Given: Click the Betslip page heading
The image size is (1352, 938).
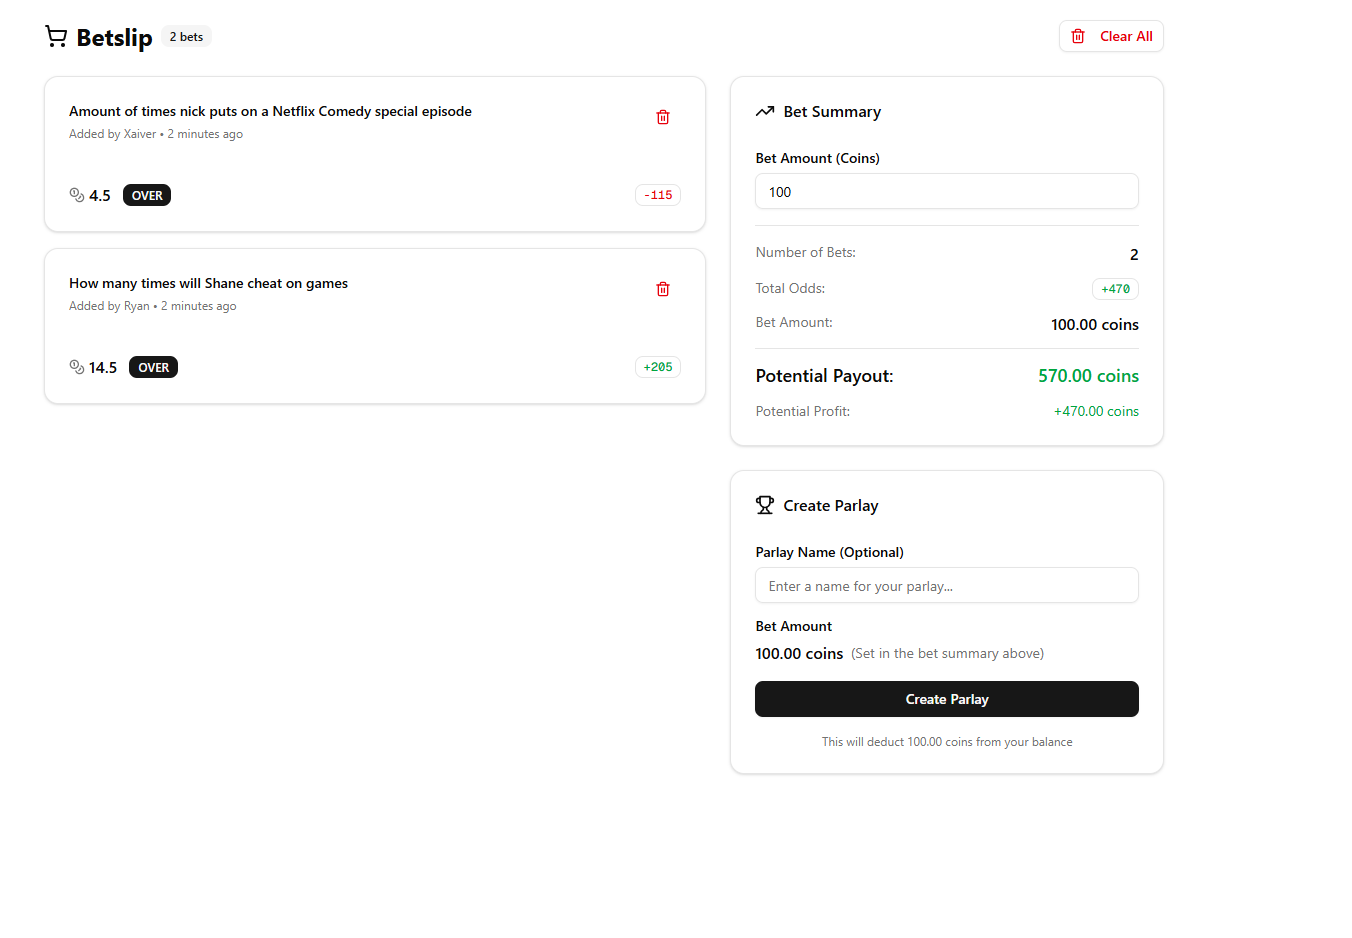Looking at the screenshot, I should click(114, 37).
